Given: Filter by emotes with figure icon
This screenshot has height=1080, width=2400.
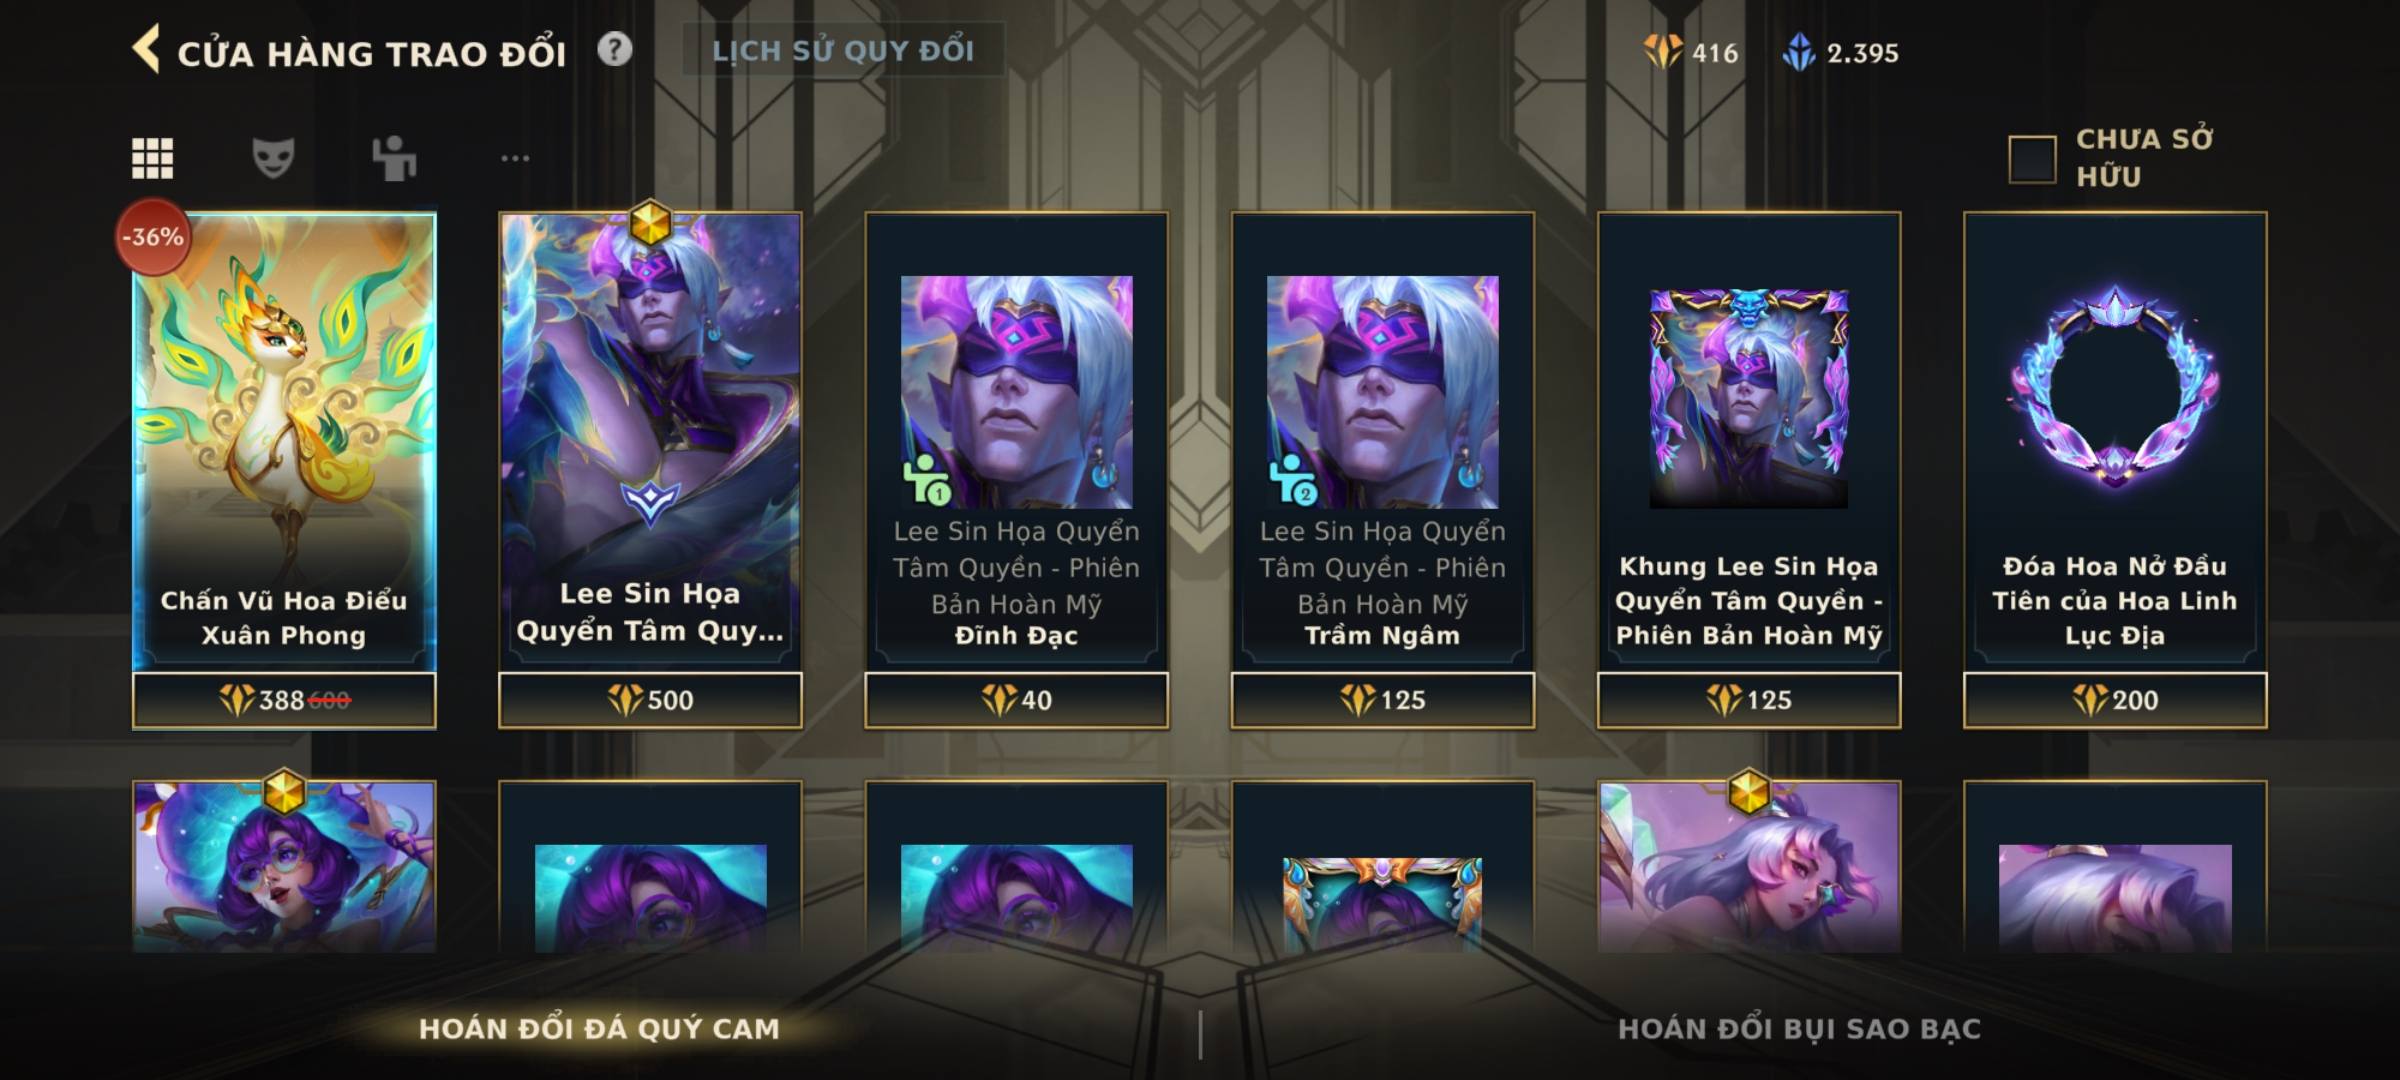Looking at the screenshot, I should [394, 158].
